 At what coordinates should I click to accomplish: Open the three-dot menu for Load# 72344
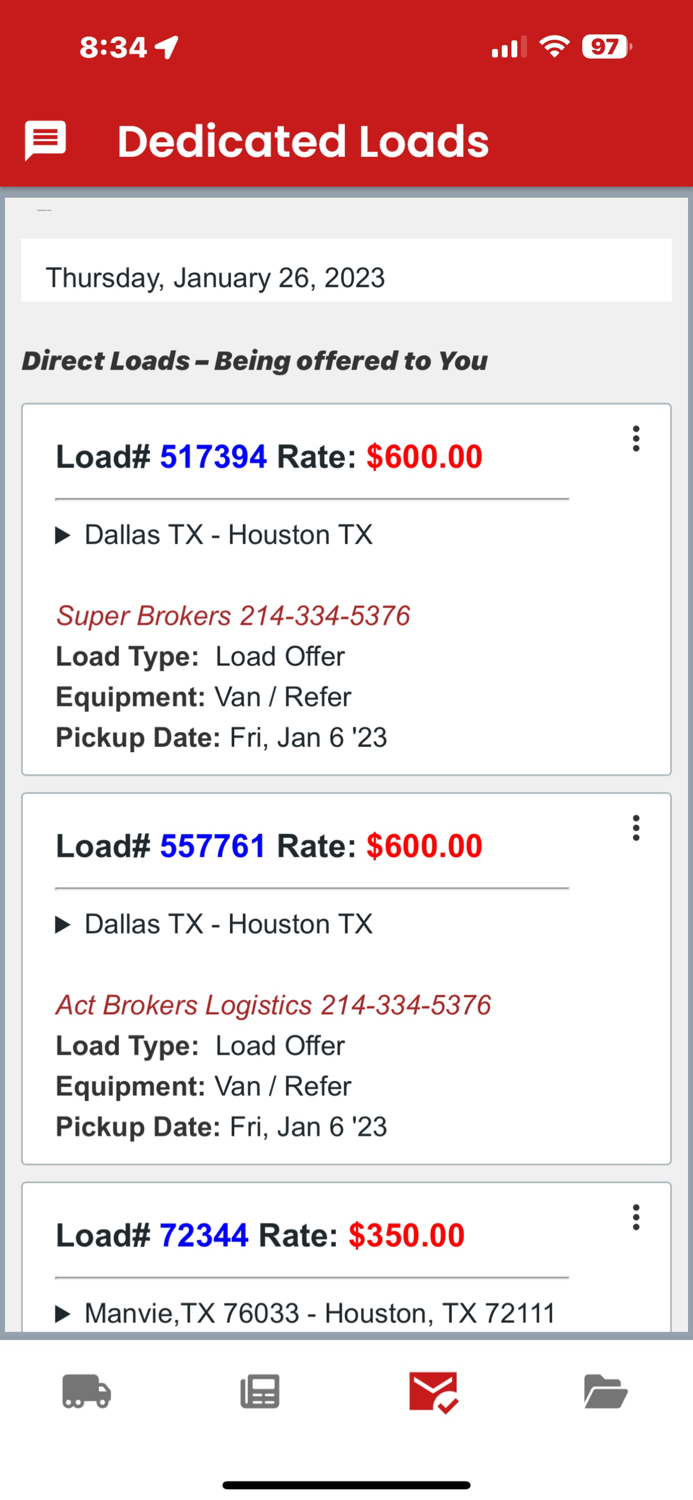point(636,1217)
